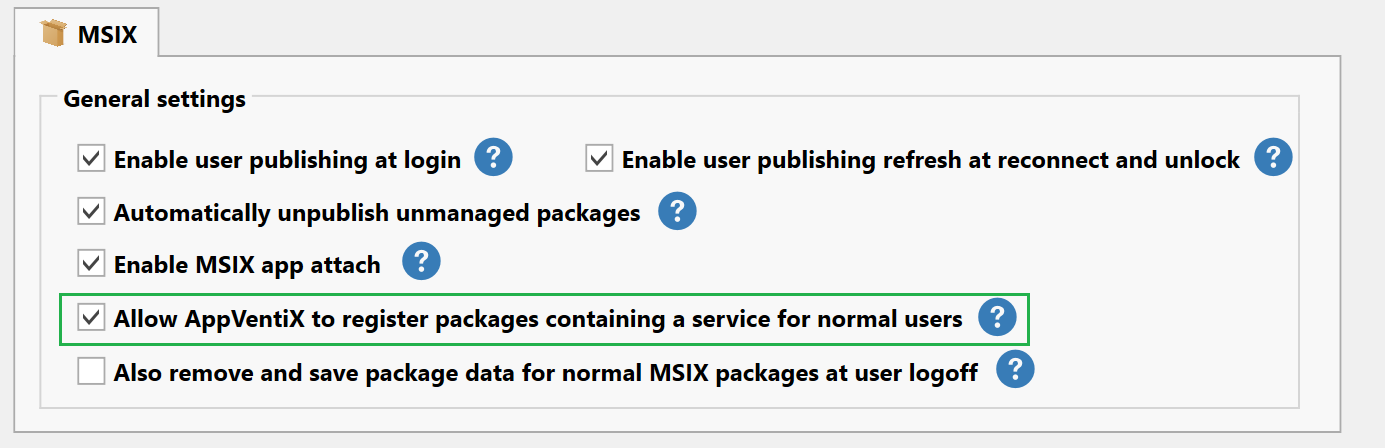Open help for registering packages containing a service
Screen dimensions: 1385x448
pyautogui.click(x=997, y=318)
